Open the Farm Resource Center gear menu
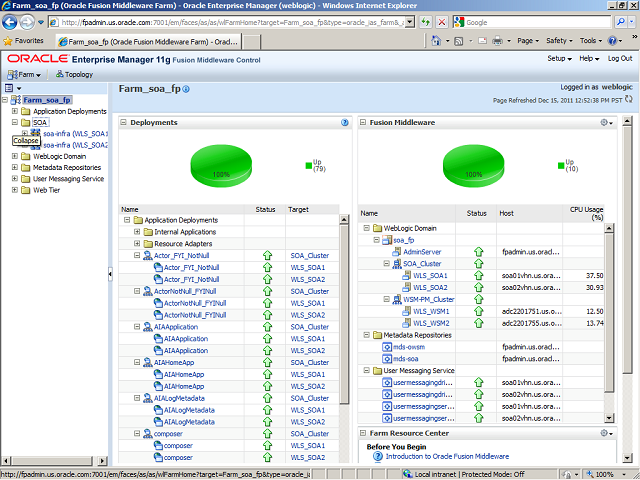This screenshot has height=480, width=640. 606,433
